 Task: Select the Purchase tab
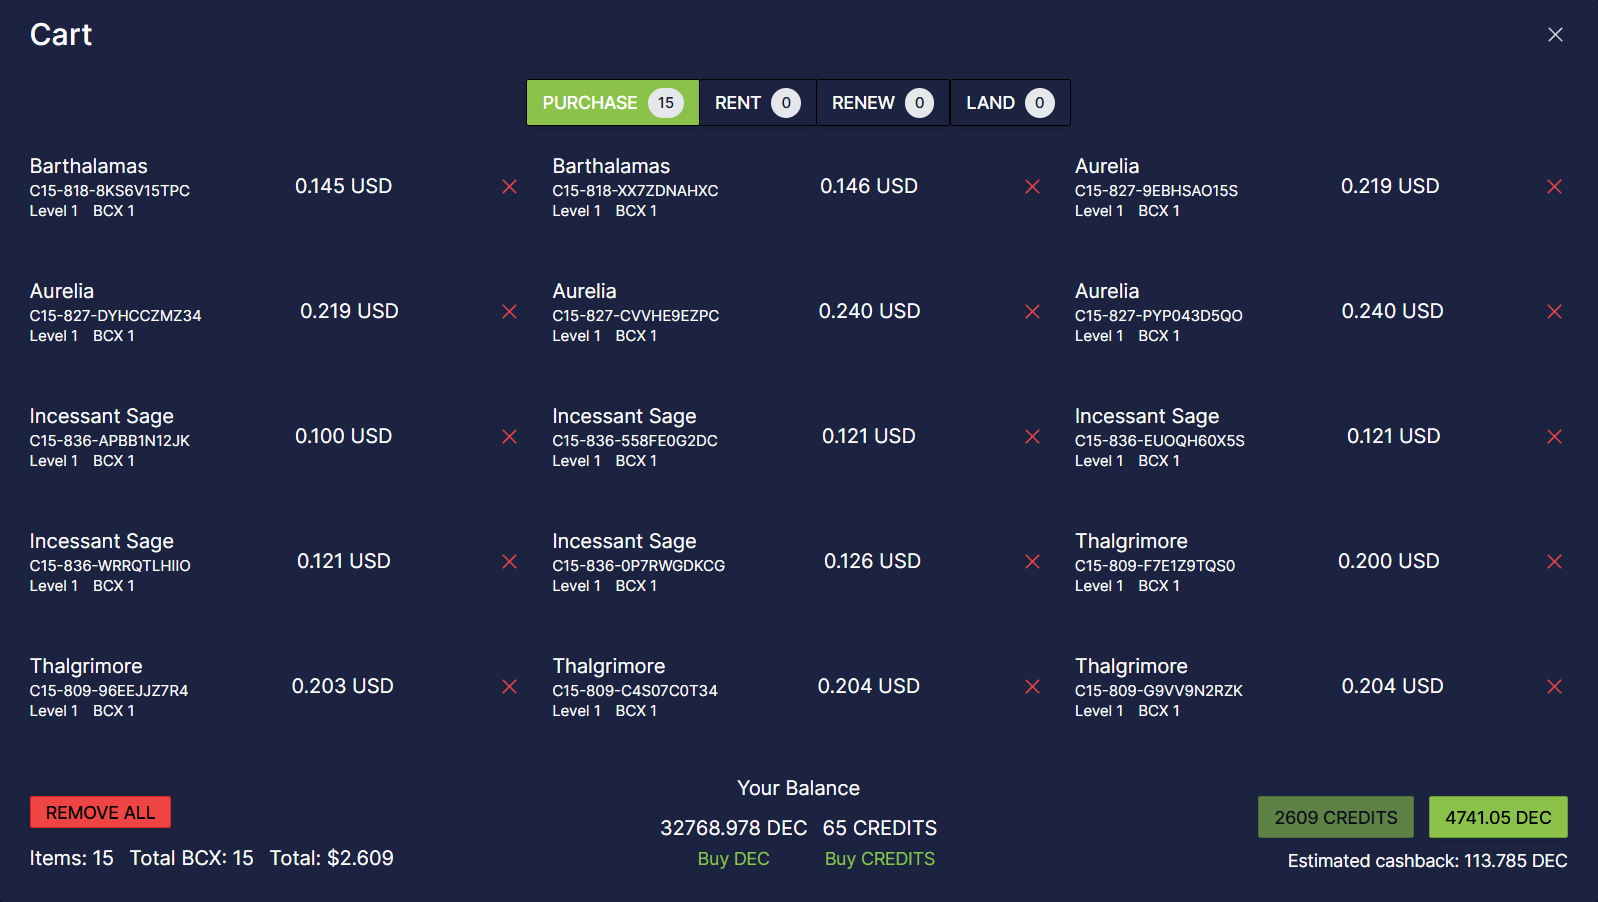click(612, 103)
